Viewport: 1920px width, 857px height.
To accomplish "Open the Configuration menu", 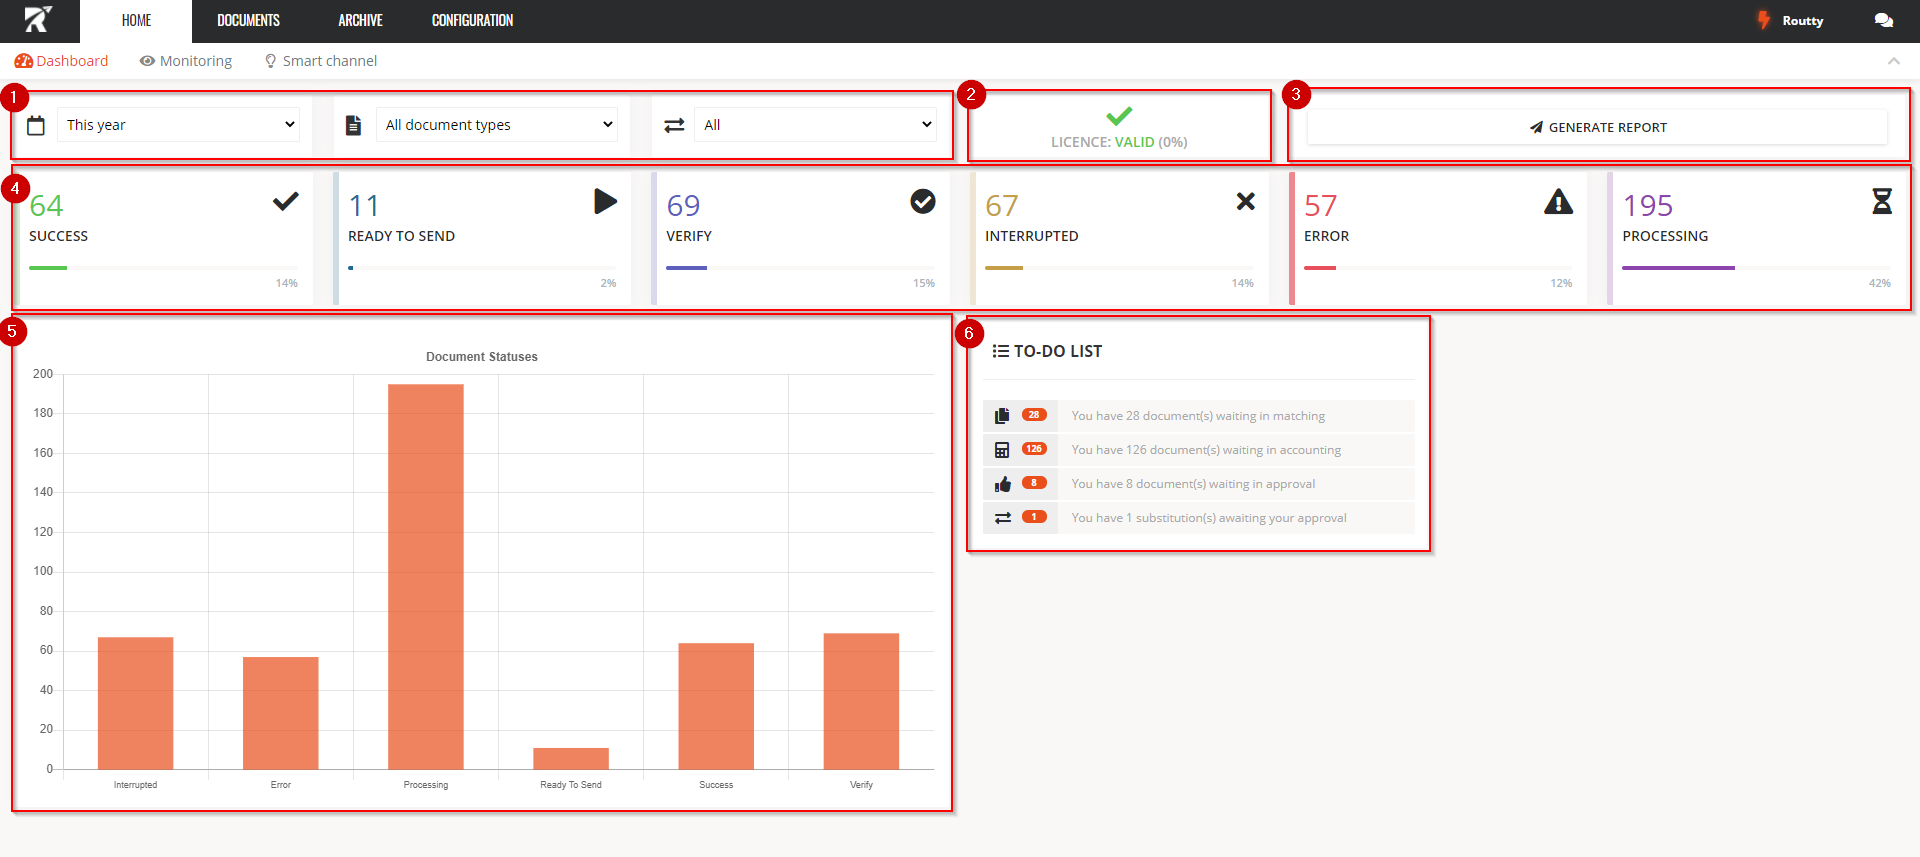I will coord(472,21).
